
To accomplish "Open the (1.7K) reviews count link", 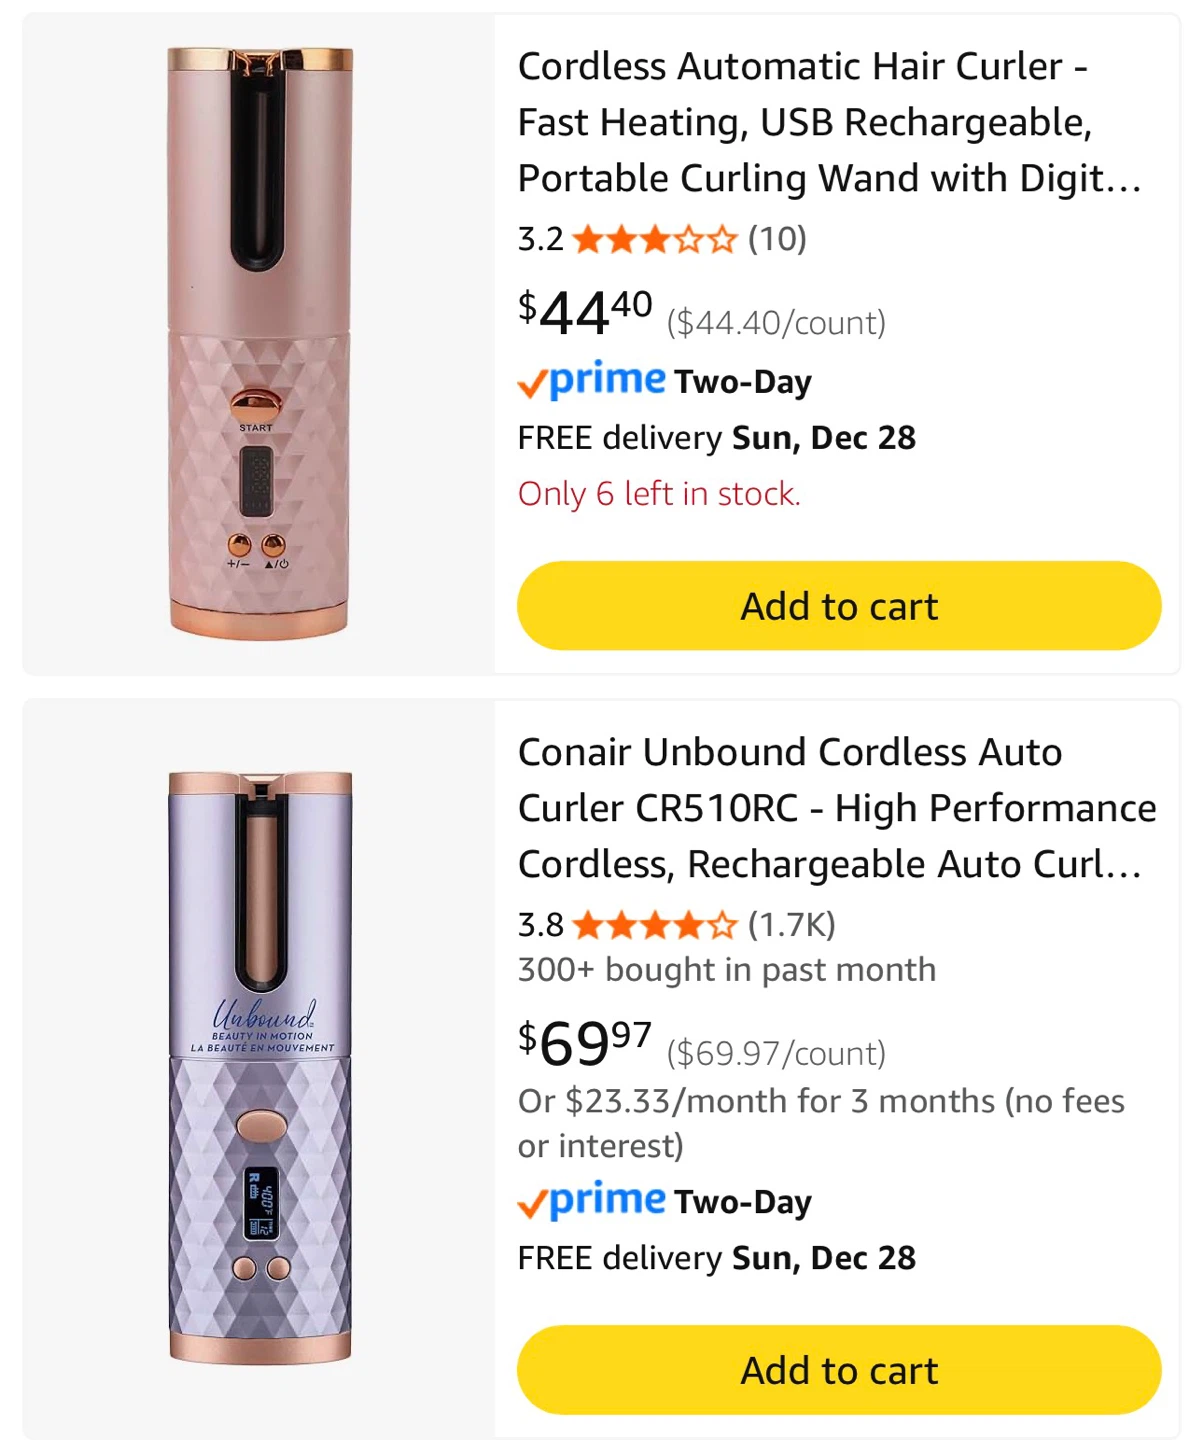I will click(791, 925).
